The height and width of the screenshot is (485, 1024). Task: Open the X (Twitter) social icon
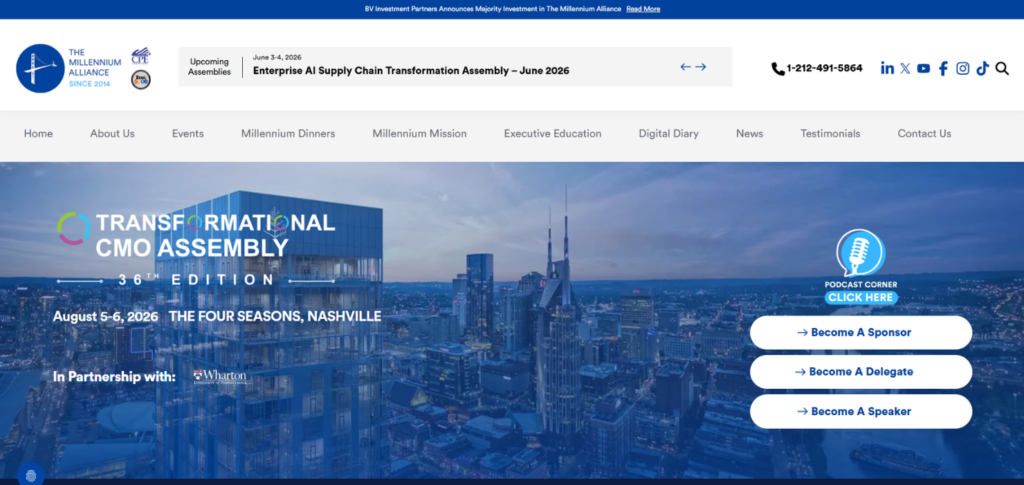[x=904, y=68]
